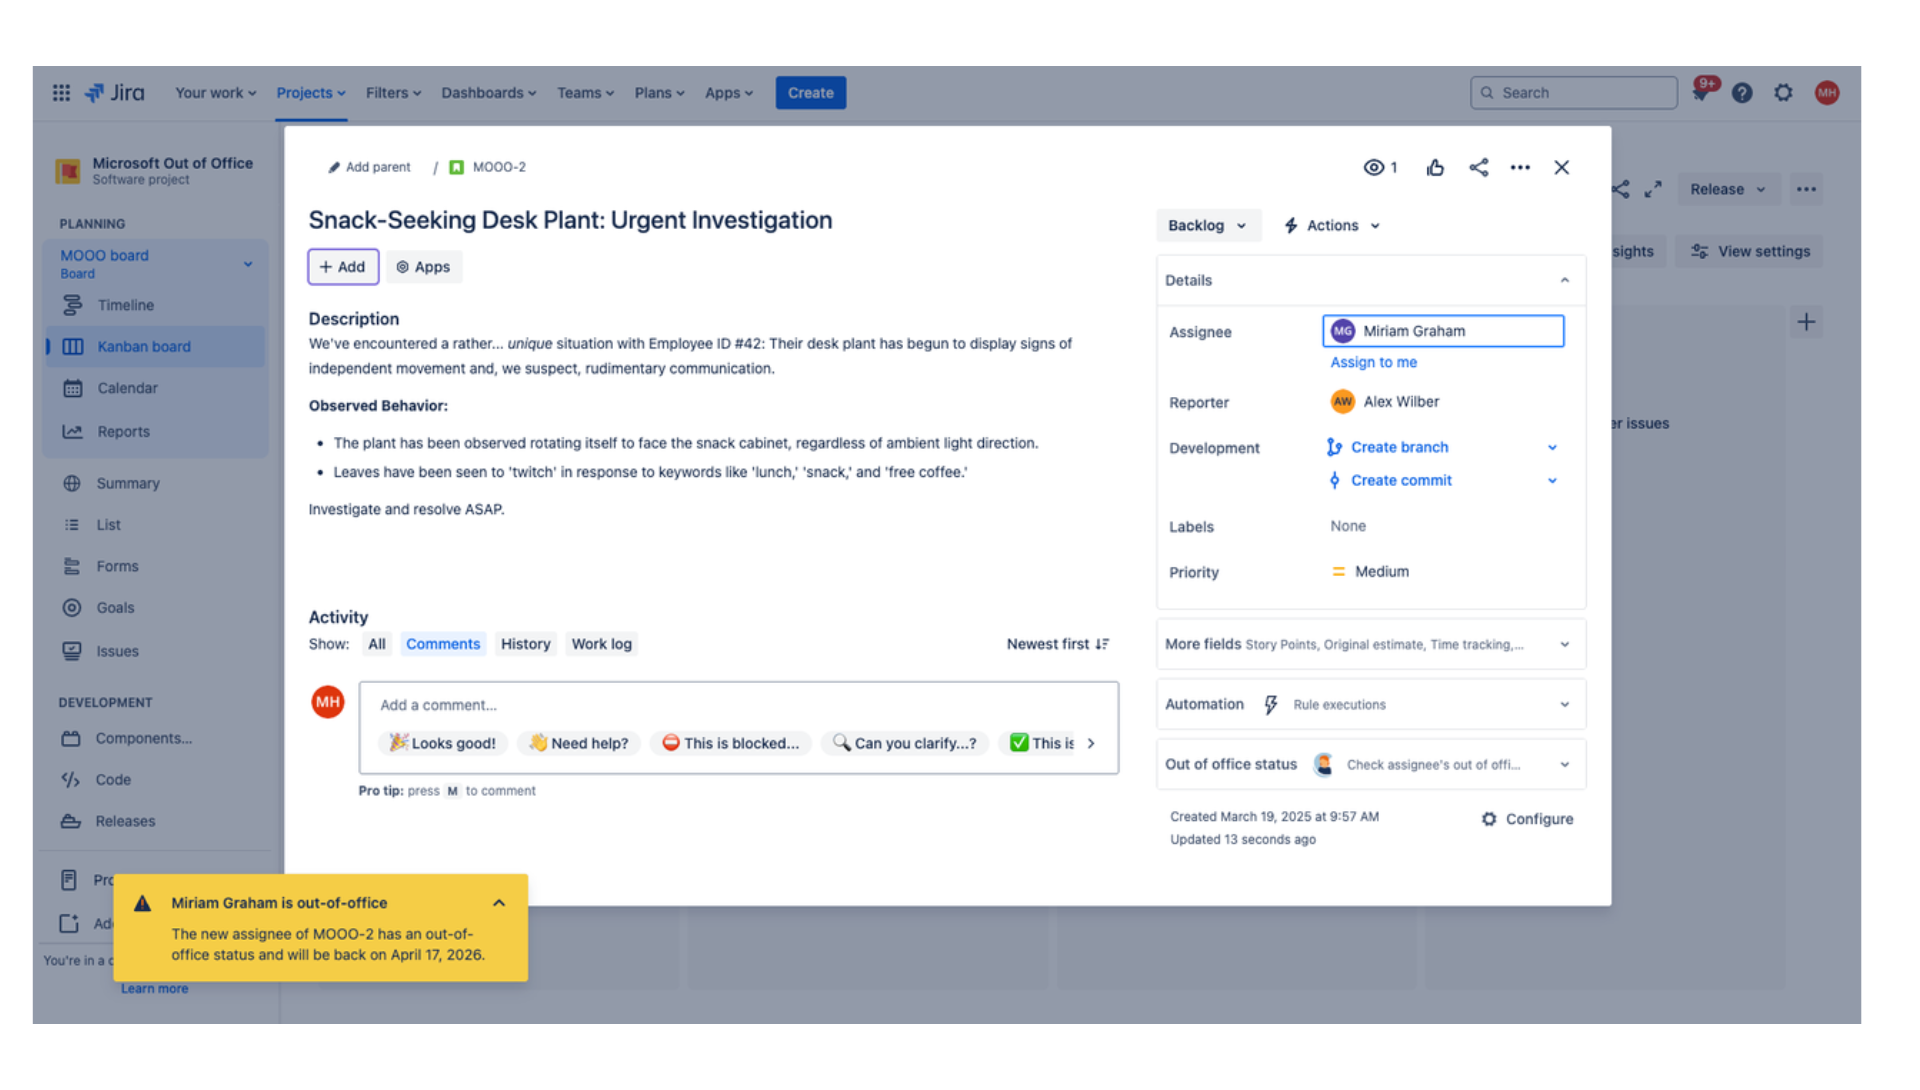
Task: Click the Add button below the title
Action: coord(343,267)
